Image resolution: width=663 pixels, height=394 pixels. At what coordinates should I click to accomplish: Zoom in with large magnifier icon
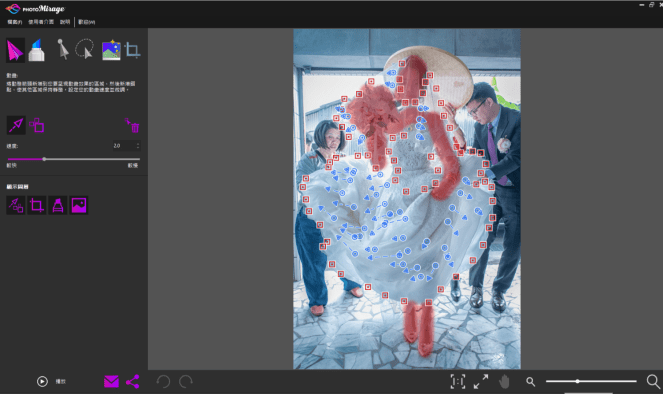(653, 381)
